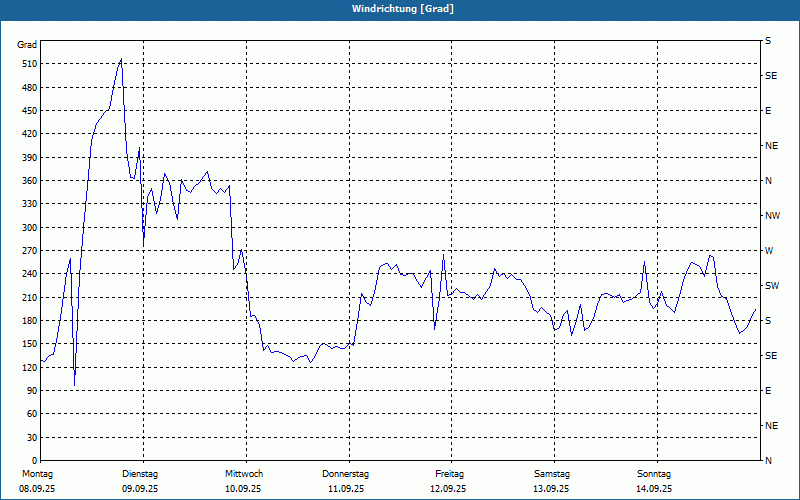Click the Freitag day label
Screen dimensions: 800x500
[x=450, y=474]
